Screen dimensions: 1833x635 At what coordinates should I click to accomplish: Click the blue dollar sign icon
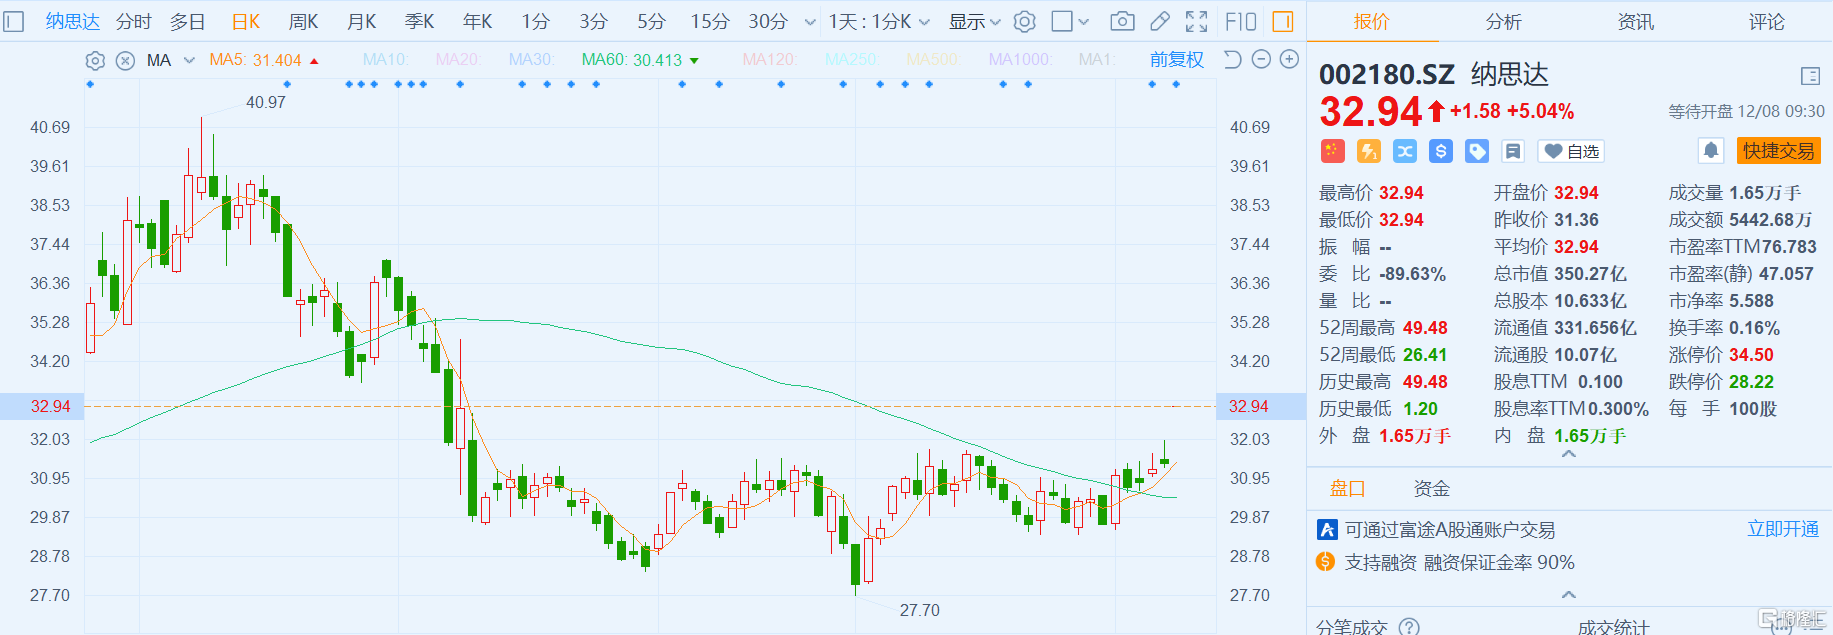pyautogui.click(x=1441, y=151)
